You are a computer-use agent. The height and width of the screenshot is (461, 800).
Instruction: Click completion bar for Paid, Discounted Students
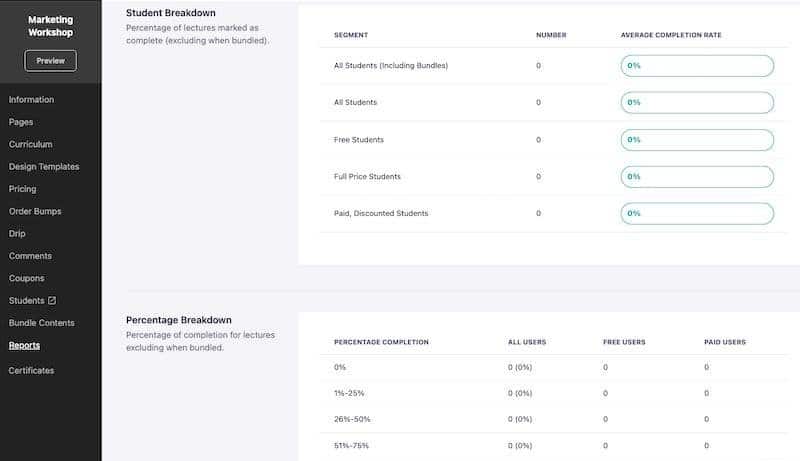[x=697, y=214]
